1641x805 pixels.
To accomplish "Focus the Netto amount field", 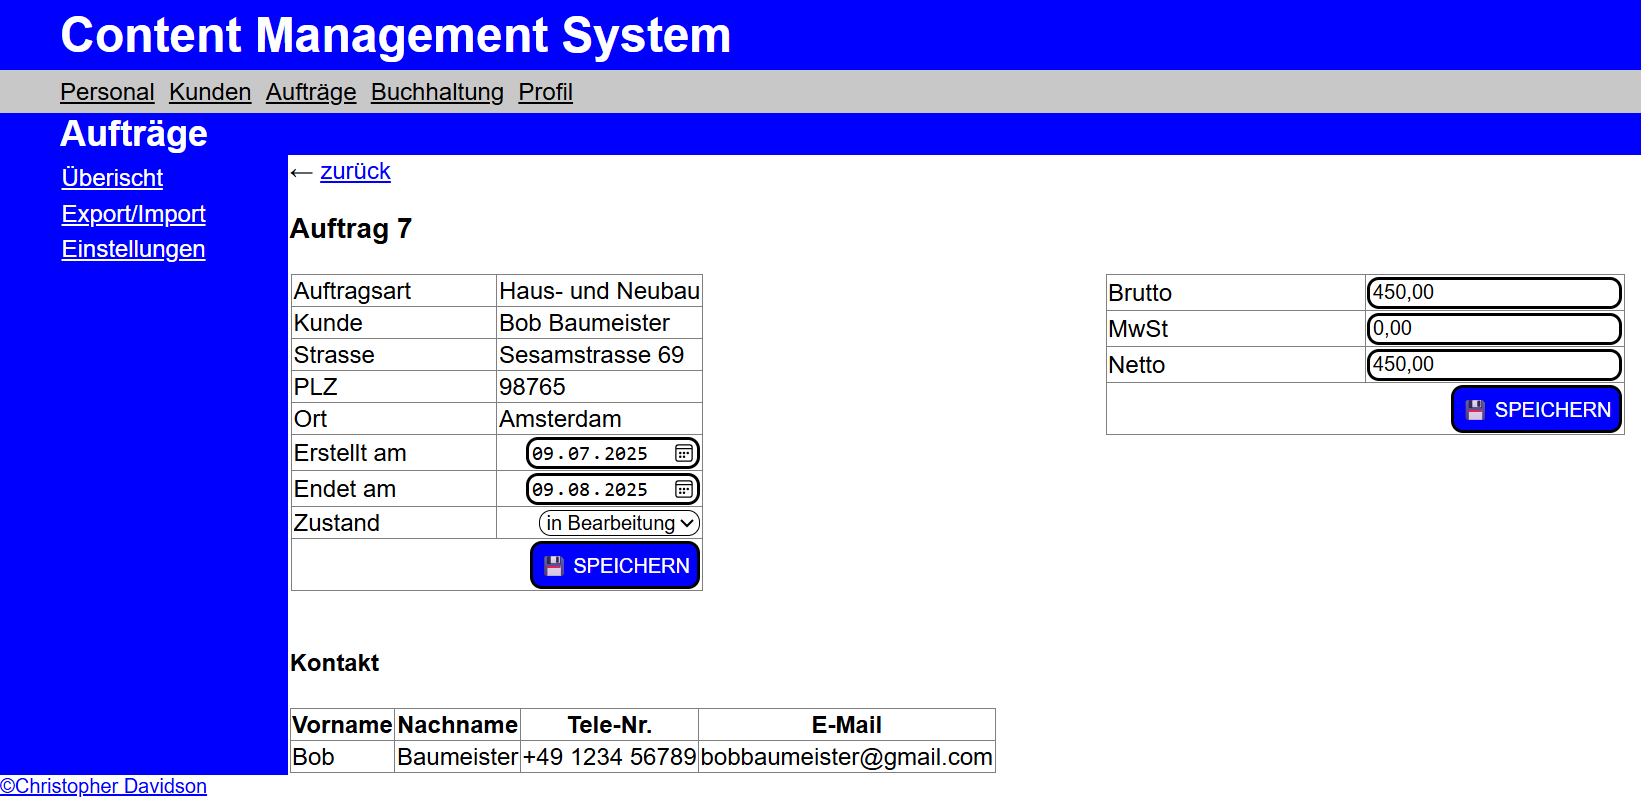I will pyautogui.click(x=1493, y=365).
